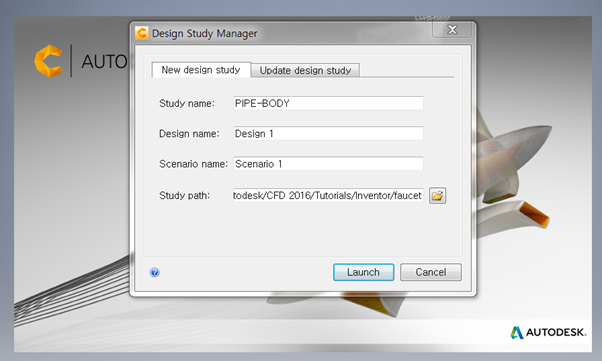
Task: Click the Design name label
Action: click(189, 134)
